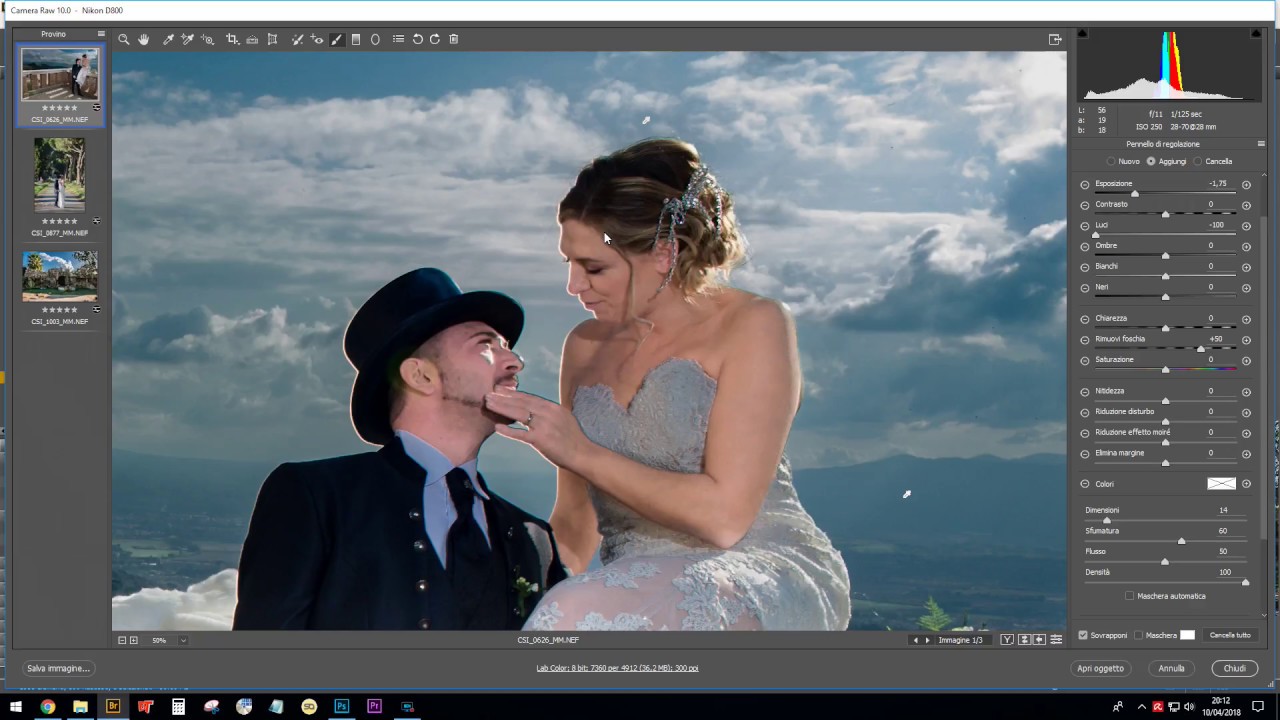The image size is (1280, 720).
Task: Zoom out with the minus button
Action: [122, 640]
